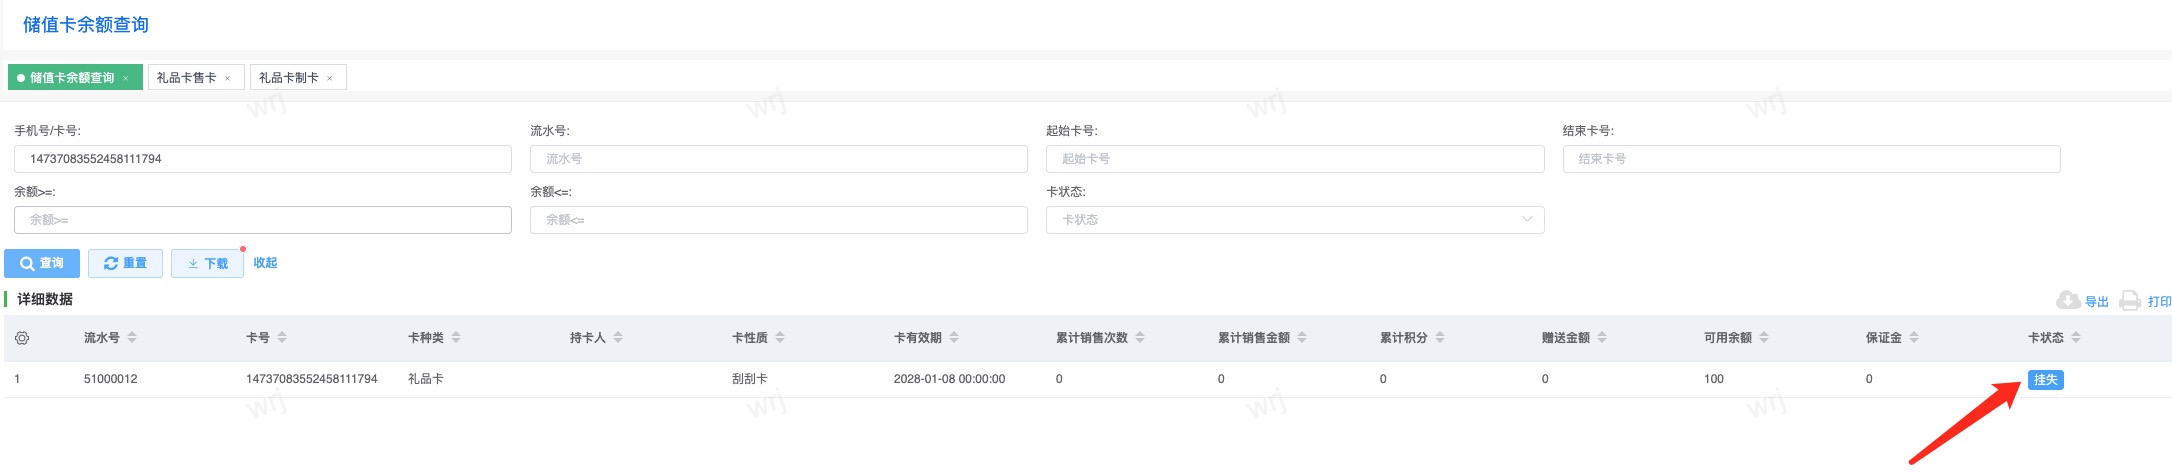Viewport: 2172px width, 476px height.
Task: Click the 下载 download button
Action: [x=207, y=263]
